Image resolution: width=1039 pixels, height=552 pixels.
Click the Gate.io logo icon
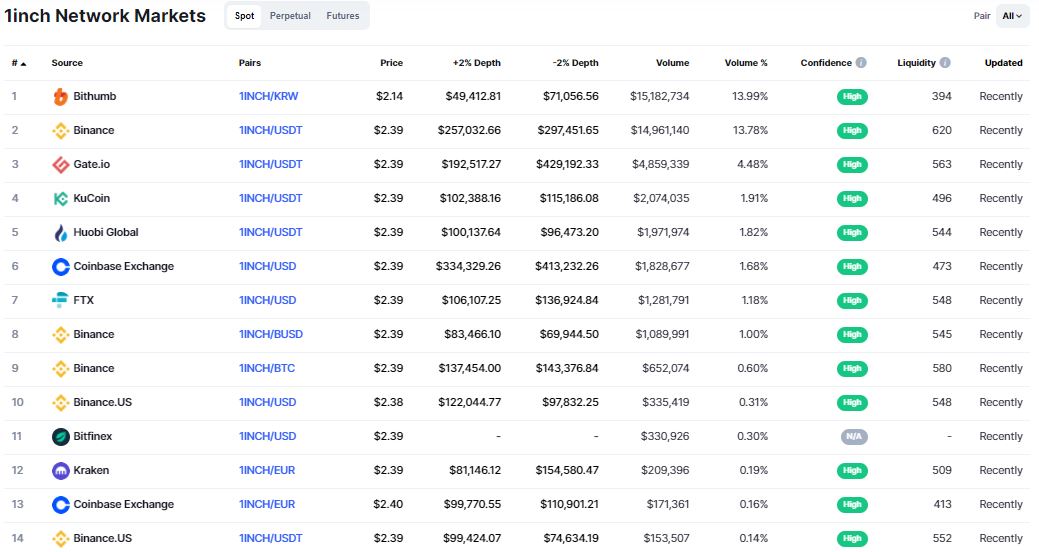pos(60,164)
